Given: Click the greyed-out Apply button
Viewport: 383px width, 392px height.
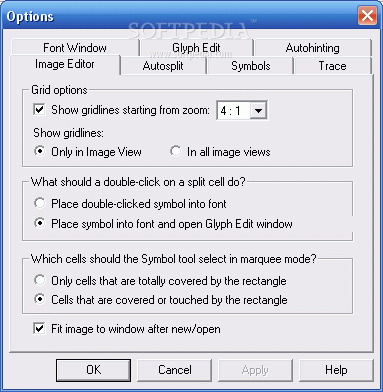Looking at the screenshot, I should pos(255,370).
